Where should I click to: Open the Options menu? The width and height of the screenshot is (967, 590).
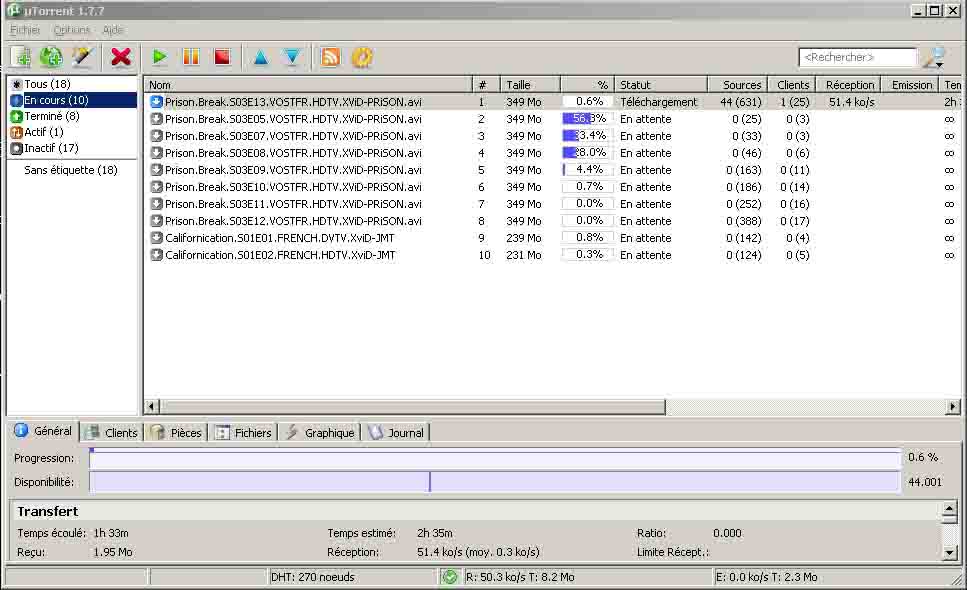pos(72,30)
